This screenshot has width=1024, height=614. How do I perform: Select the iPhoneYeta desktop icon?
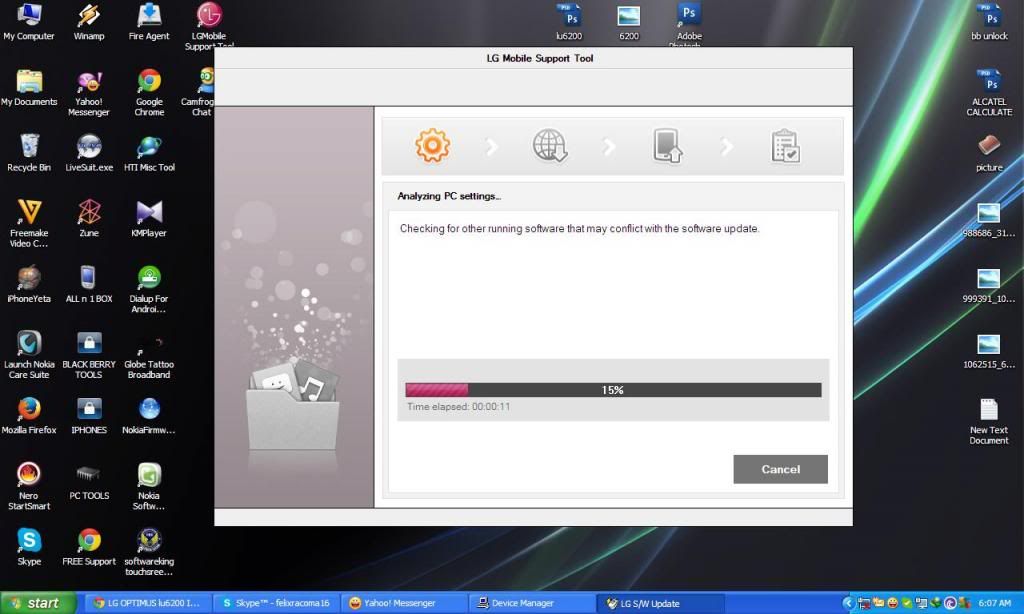coord(29,284)
